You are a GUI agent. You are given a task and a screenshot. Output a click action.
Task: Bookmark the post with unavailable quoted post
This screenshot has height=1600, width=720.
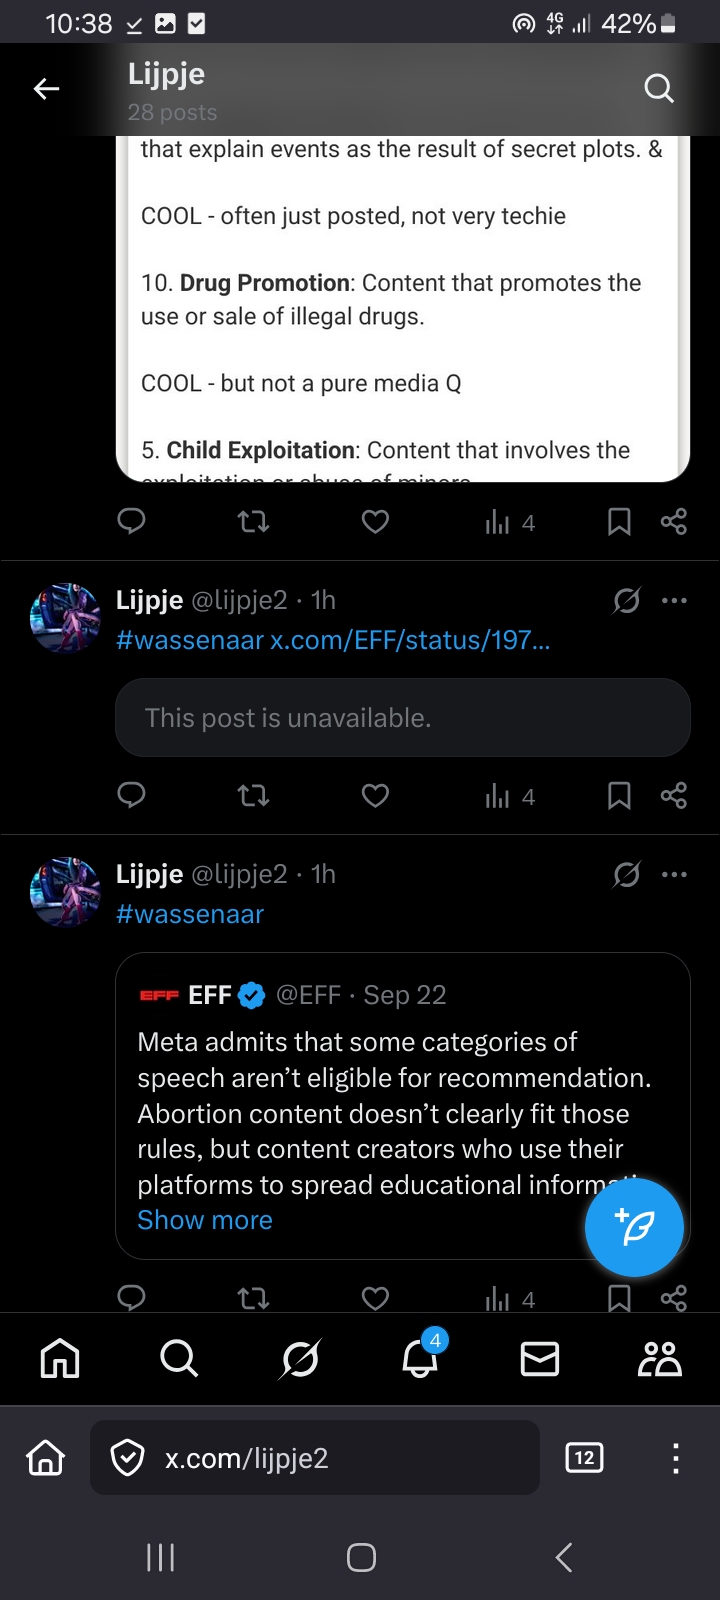coord(619,796)
